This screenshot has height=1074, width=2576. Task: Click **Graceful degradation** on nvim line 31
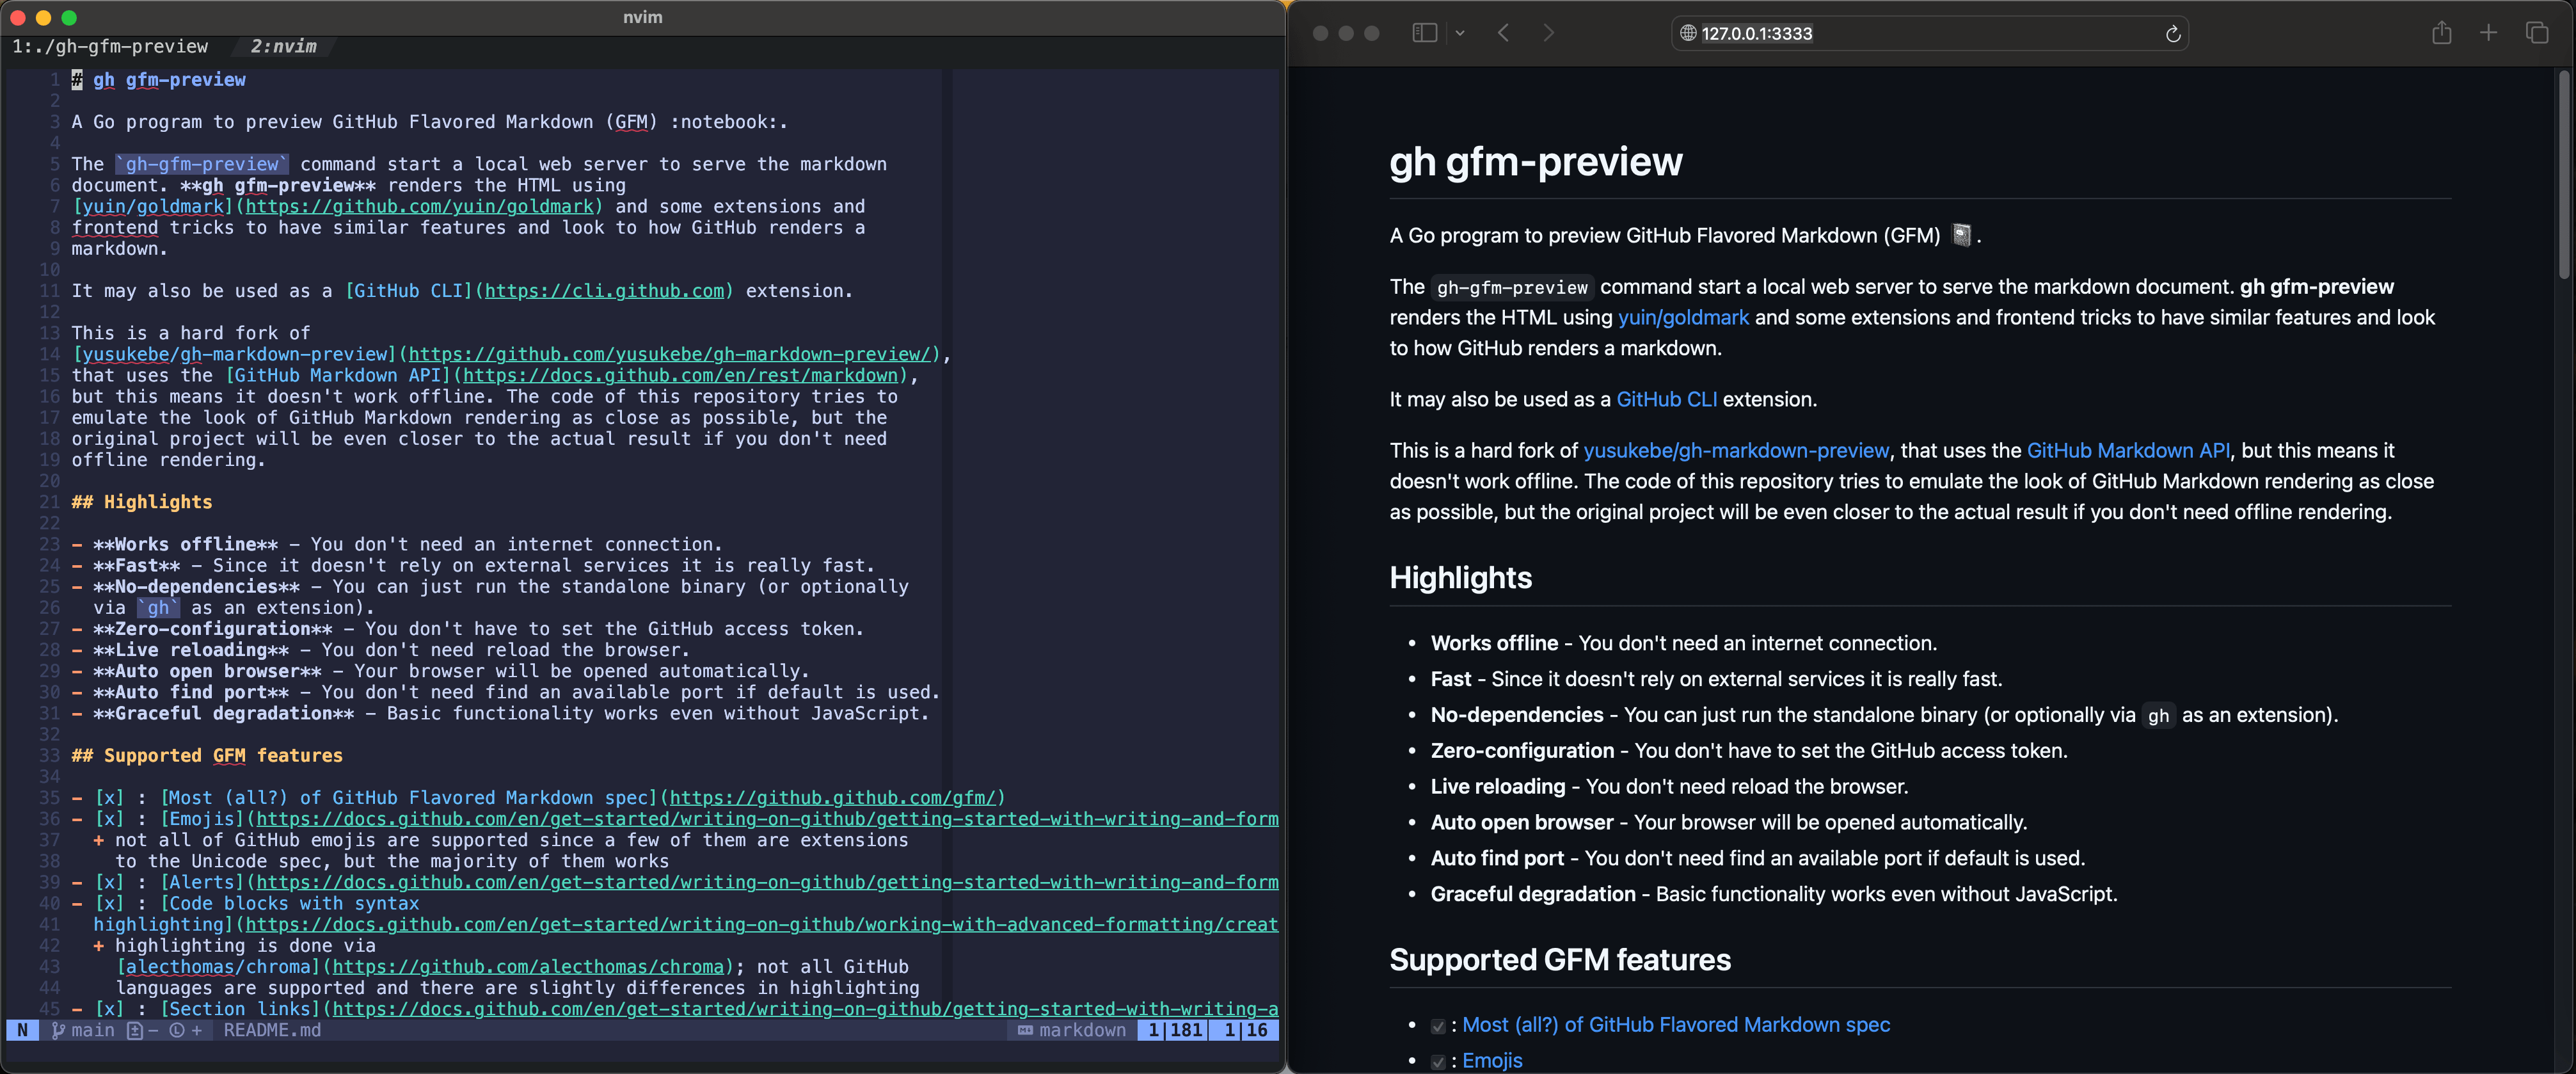point(224,713)
